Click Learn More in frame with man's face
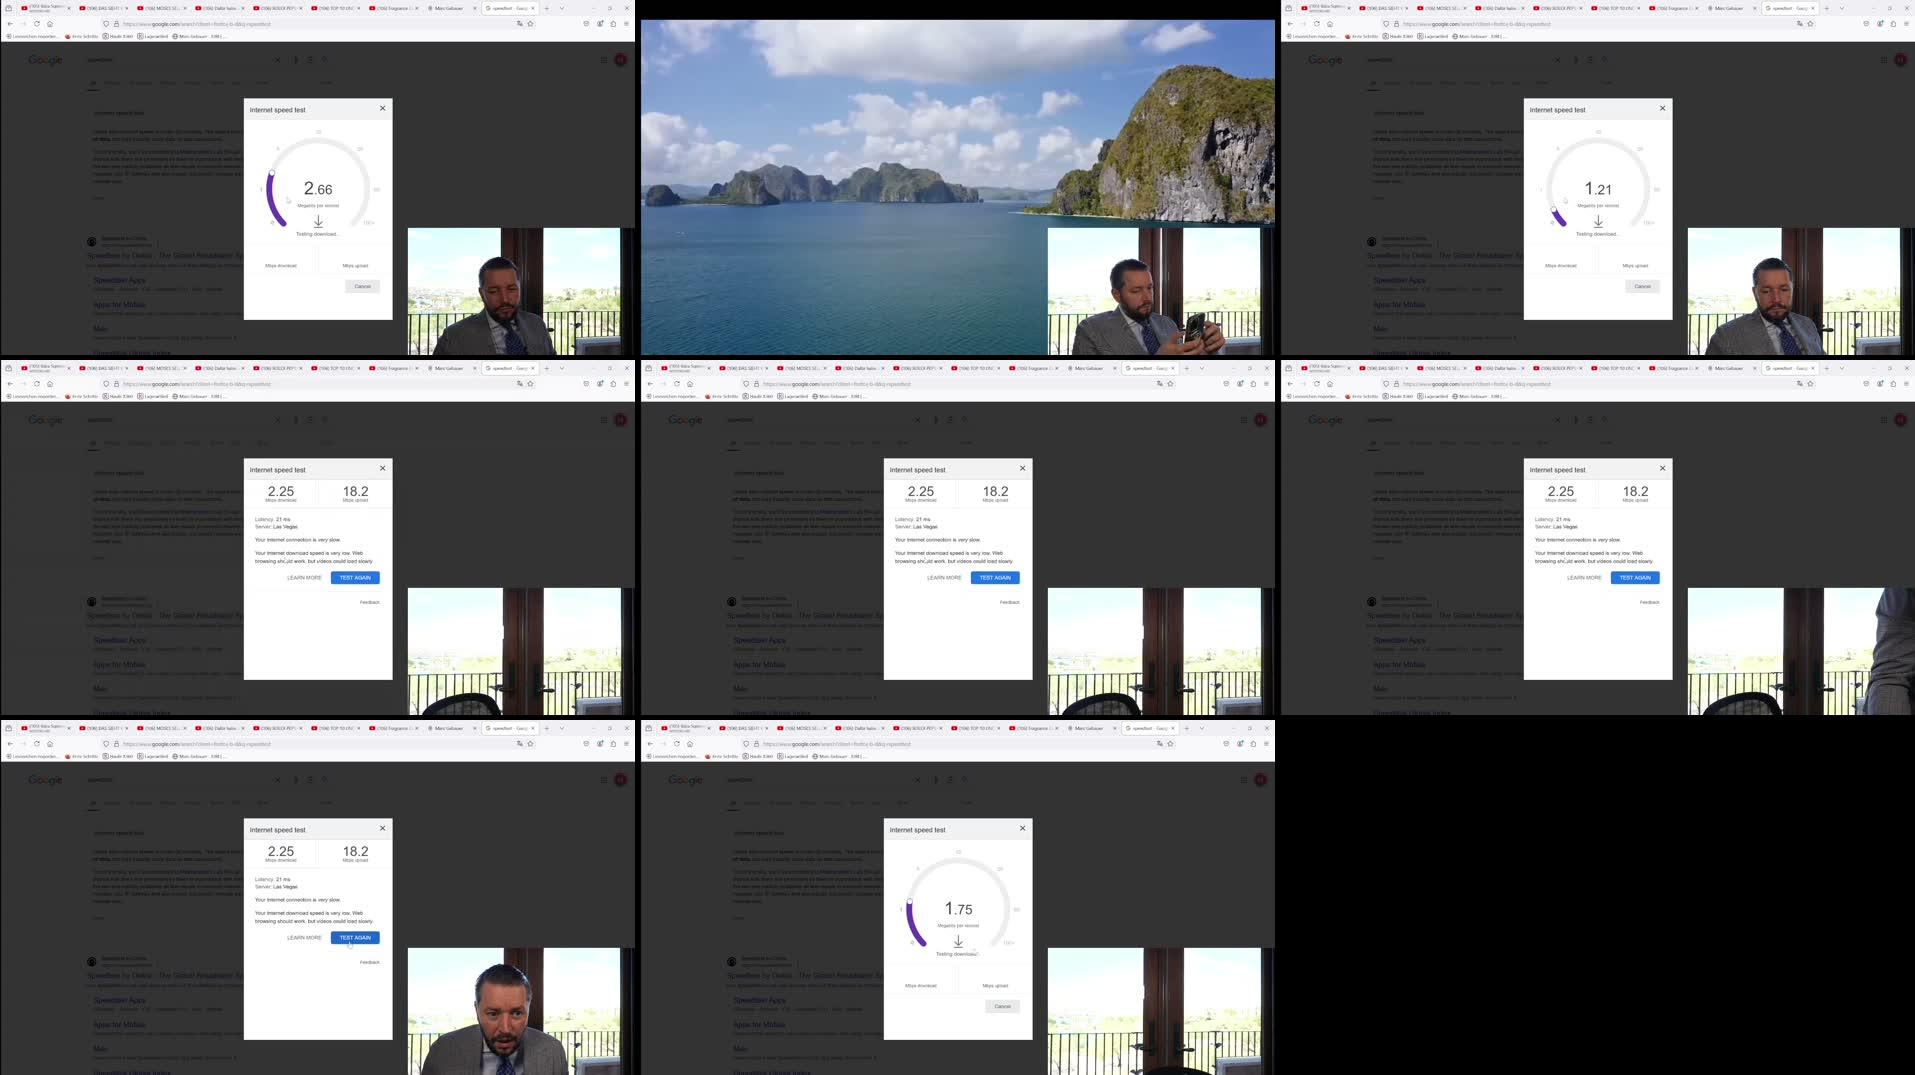1915x1075 pixels. pos(304,937)
